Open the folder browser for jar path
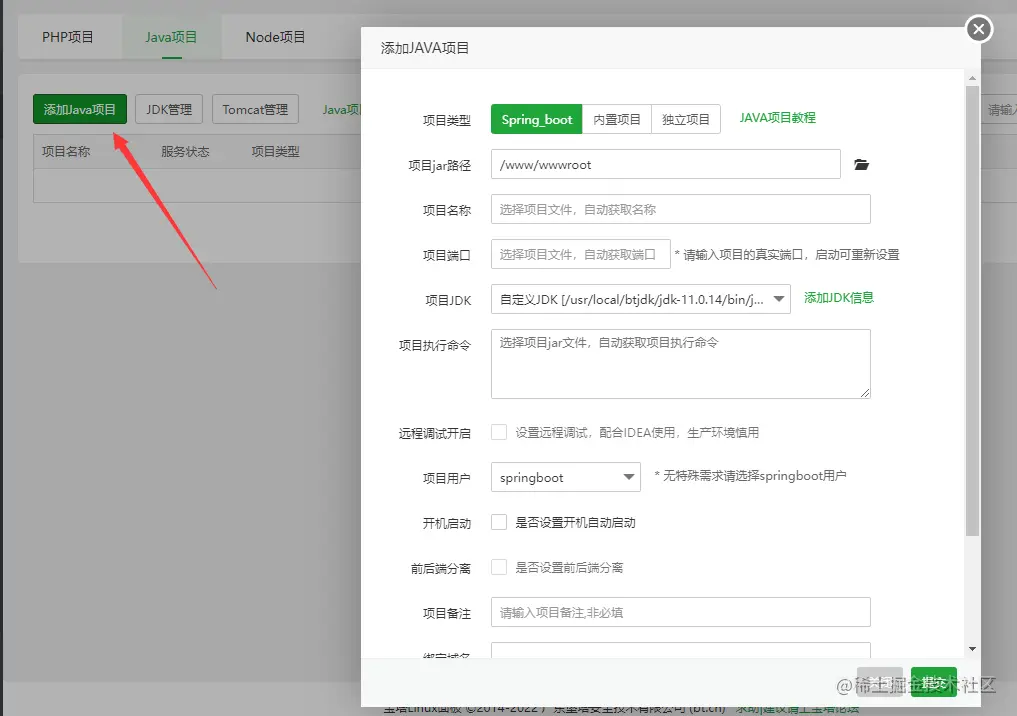 click(x=861, y=165)
